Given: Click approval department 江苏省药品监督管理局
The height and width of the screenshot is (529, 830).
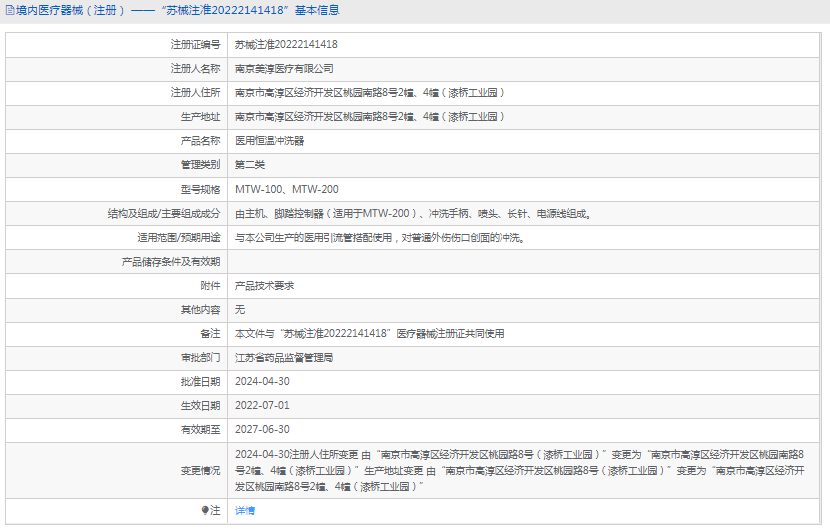Looking at the screenshot, I should point(284,358).
